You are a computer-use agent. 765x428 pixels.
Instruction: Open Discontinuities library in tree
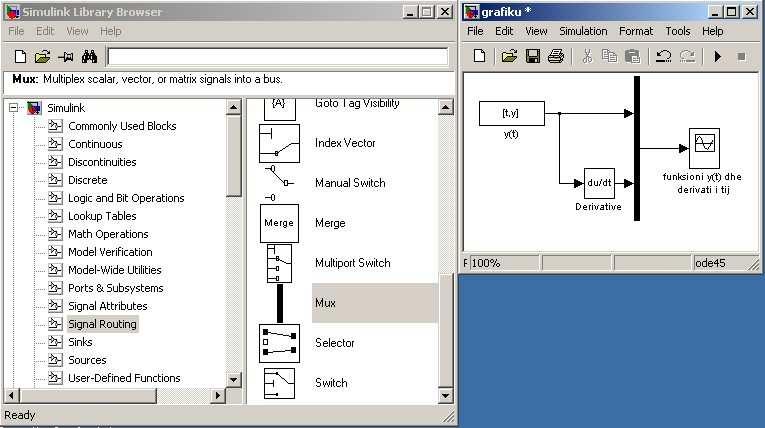[102, 162]
